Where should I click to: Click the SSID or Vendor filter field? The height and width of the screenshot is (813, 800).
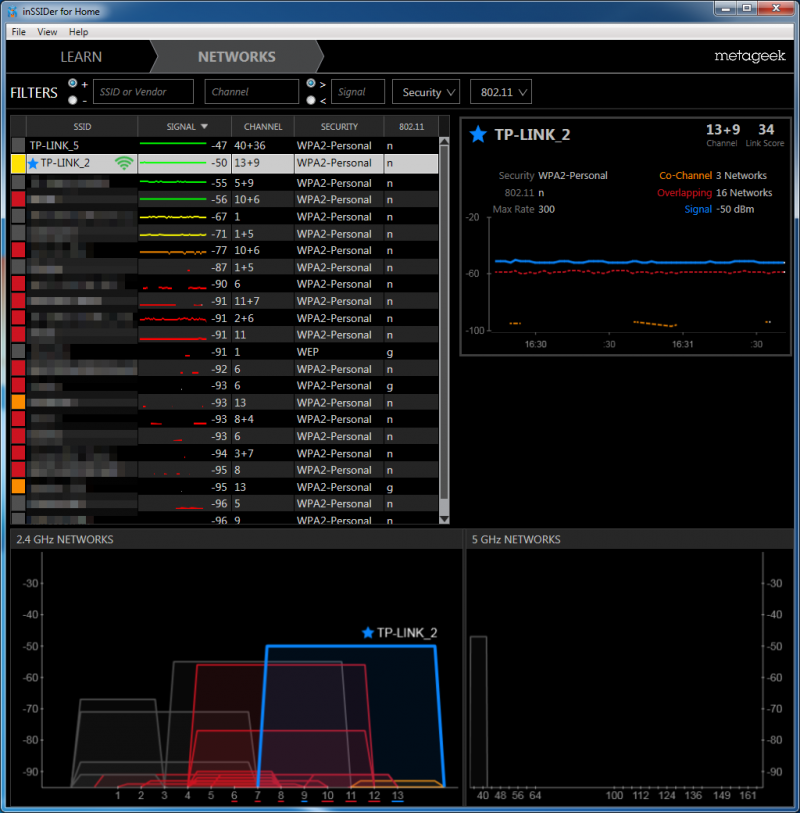point(144,92)
